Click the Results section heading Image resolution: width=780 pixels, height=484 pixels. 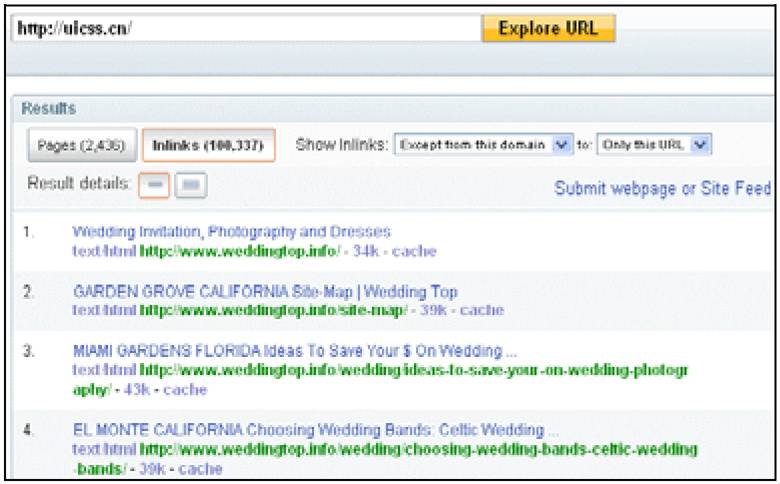click(x=49, y=108)
